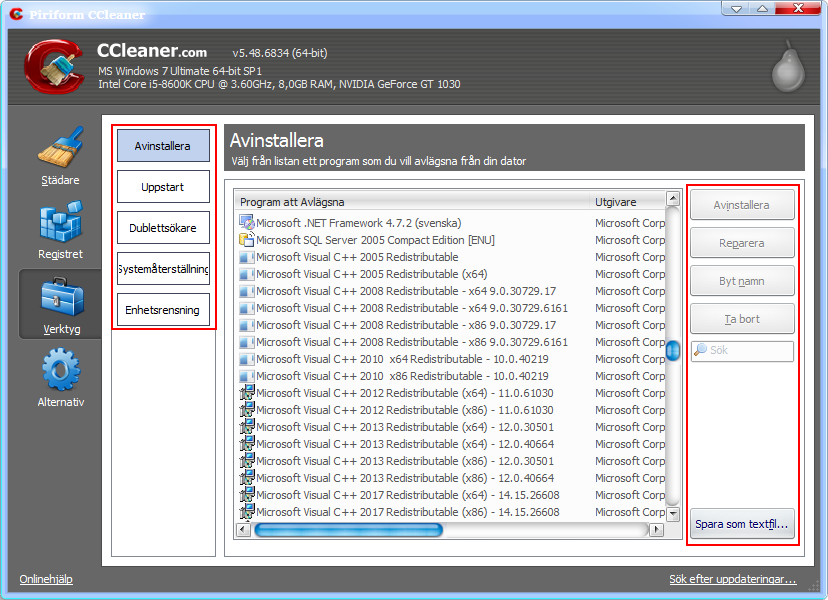Image resolution: width=828 pixels, height=600 pixels.
Task: Open the Städare cleaner section icon
Action: click(61, 147)
